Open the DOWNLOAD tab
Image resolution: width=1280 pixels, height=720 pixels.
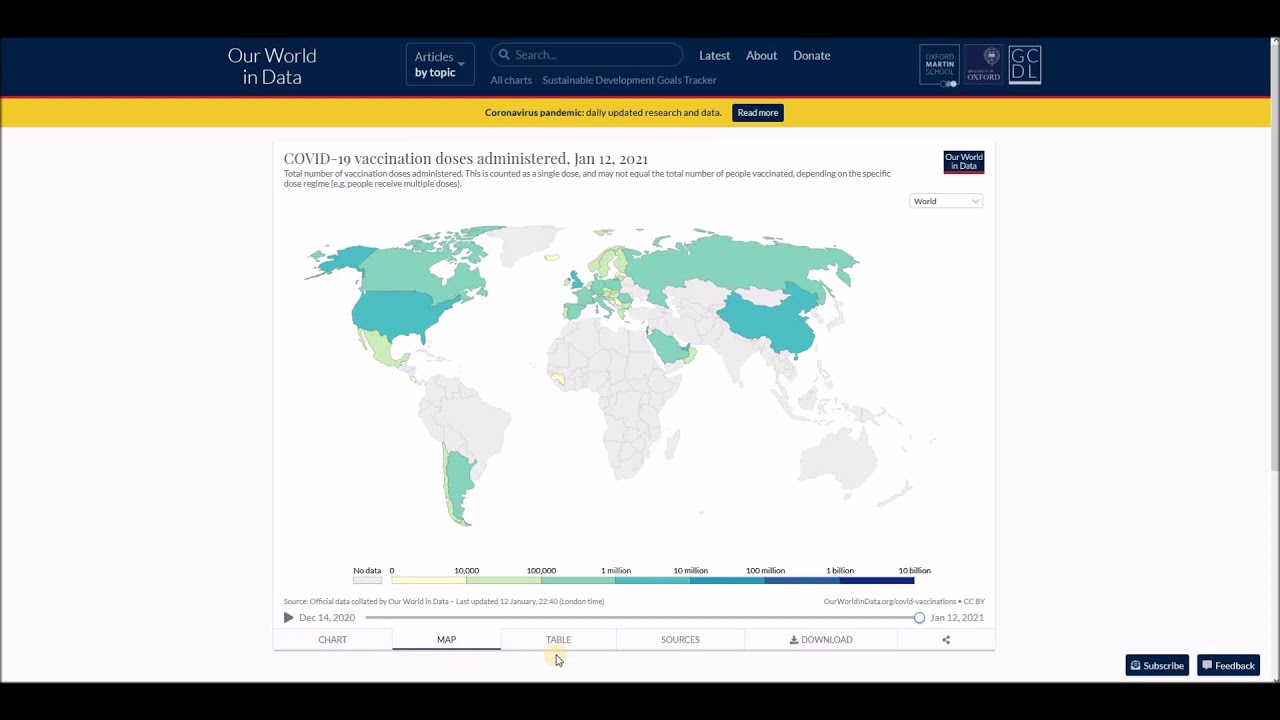pos(821,640)
